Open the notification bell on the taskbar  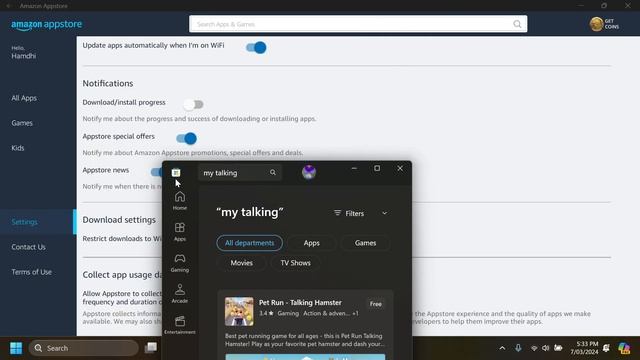[606, 348]
